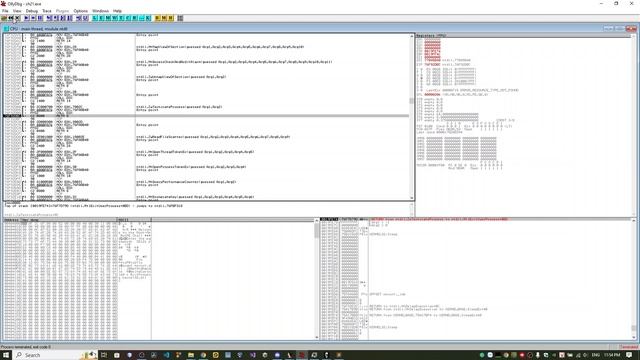The width and height of the screenshot is (640, 360).
Task: Run the program from toolbar
Action: pos(26,18)
